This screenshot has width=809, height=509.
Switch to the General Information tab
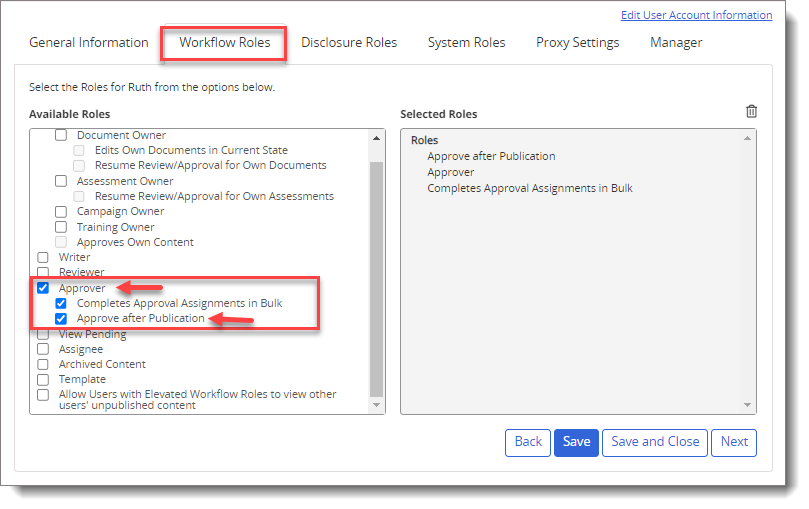click(89, 43)
